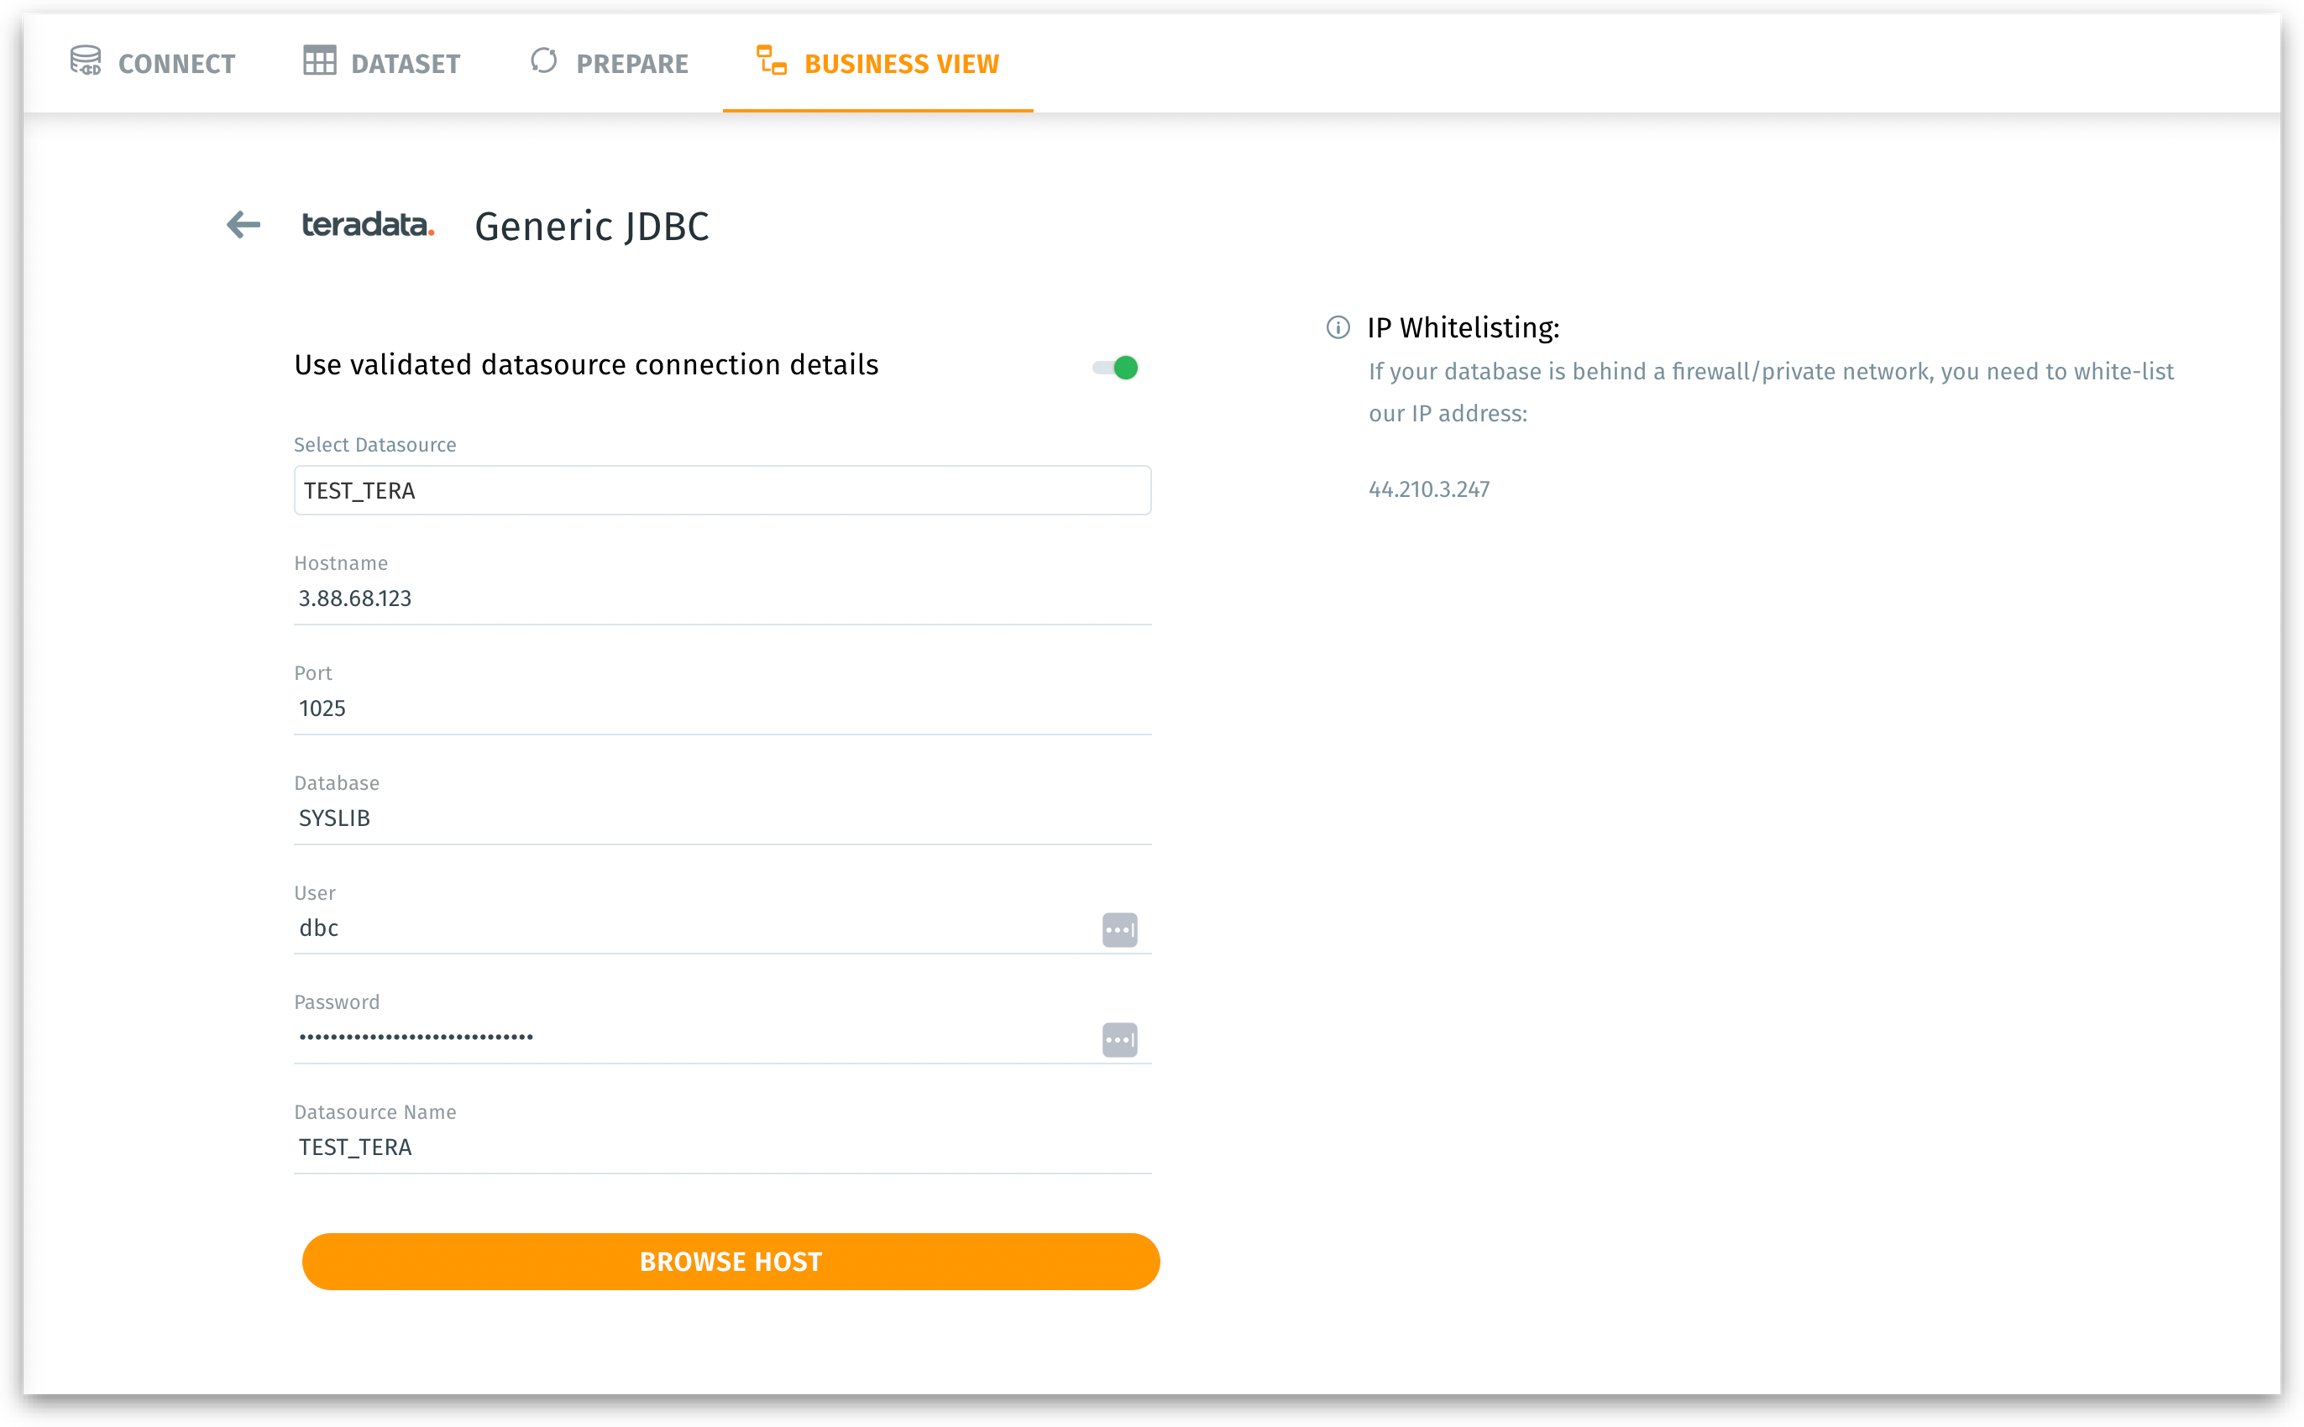Click the Database field with SYSLIB
The height and width of the screenshot is (1427, 2304).
(x=722, y=819)
